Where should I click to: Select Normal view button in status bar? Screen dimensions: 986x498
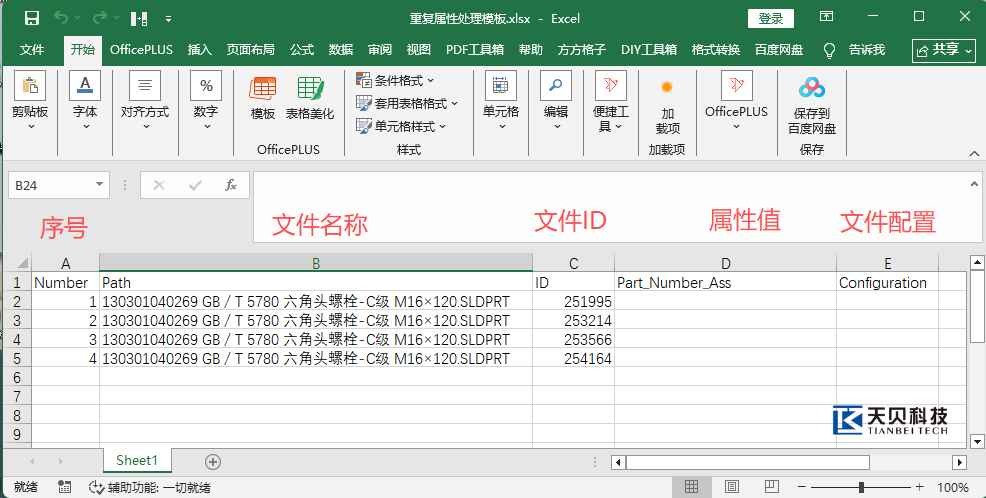click(x=692, y=487)
